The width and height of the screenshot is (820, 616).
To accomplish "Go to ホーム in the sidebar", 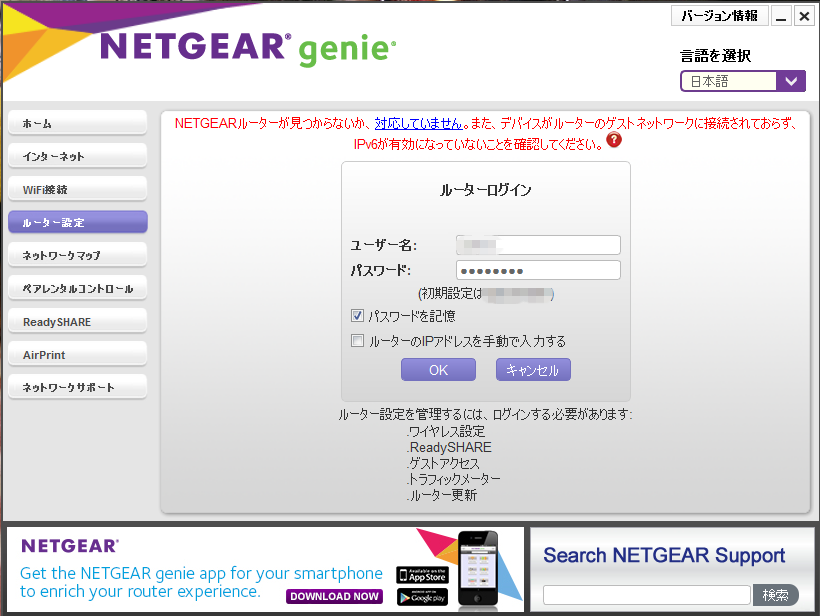I will pos(78,123).
